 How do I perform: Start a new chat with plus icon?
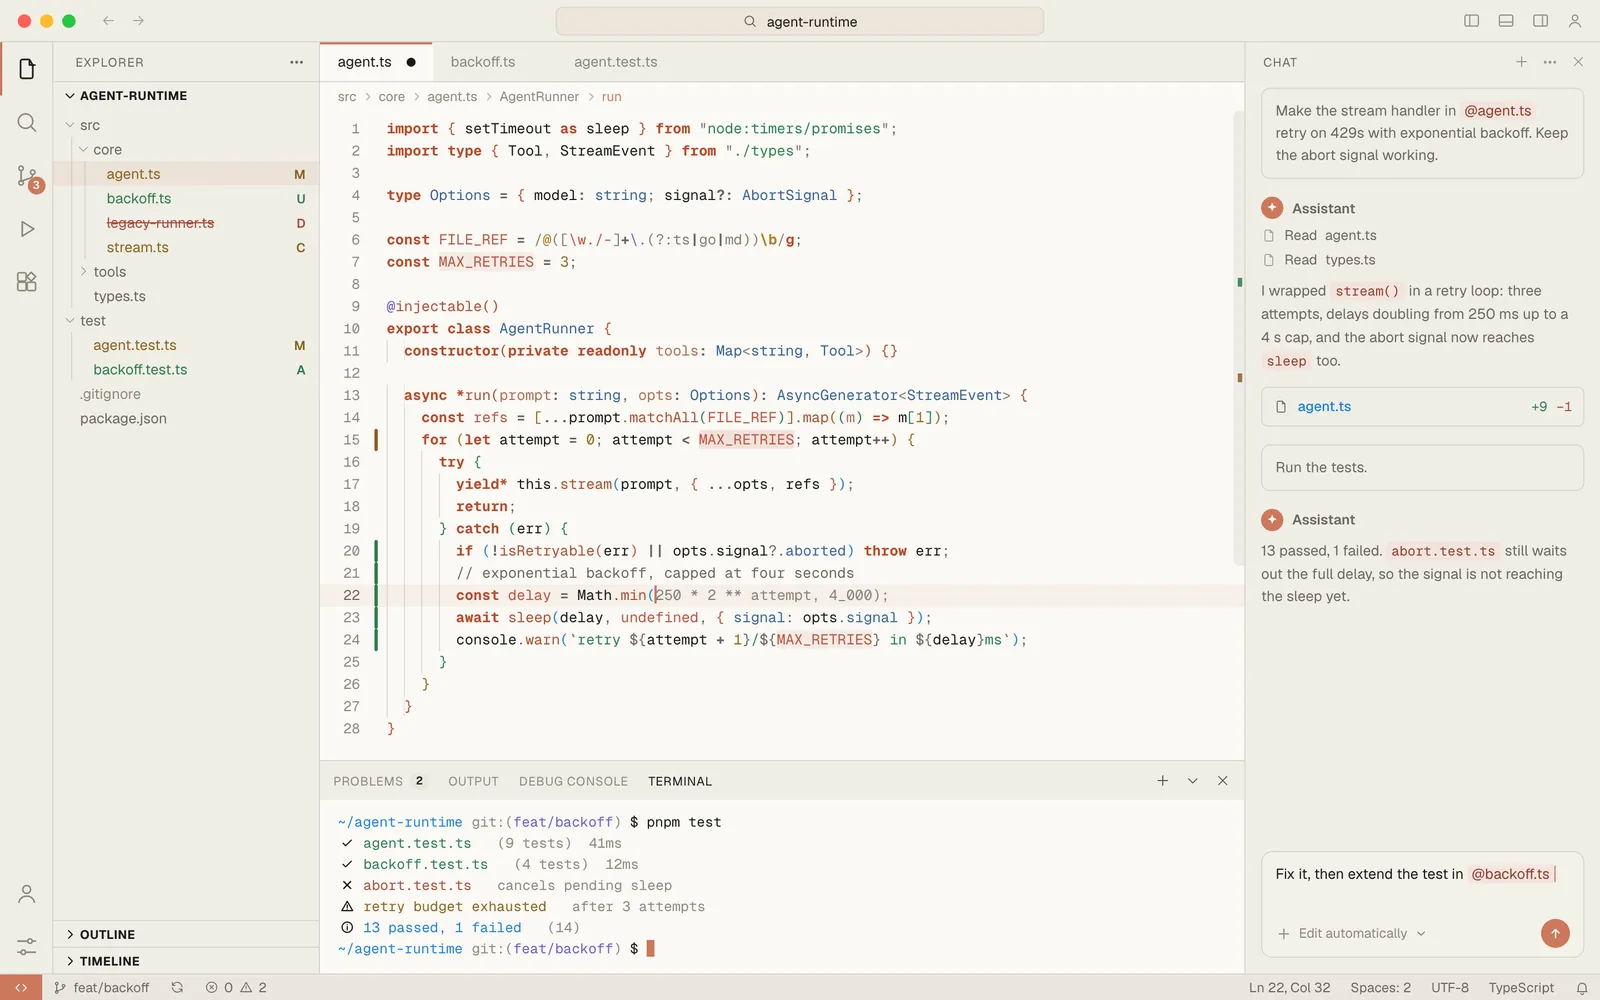click(1521, 62)
